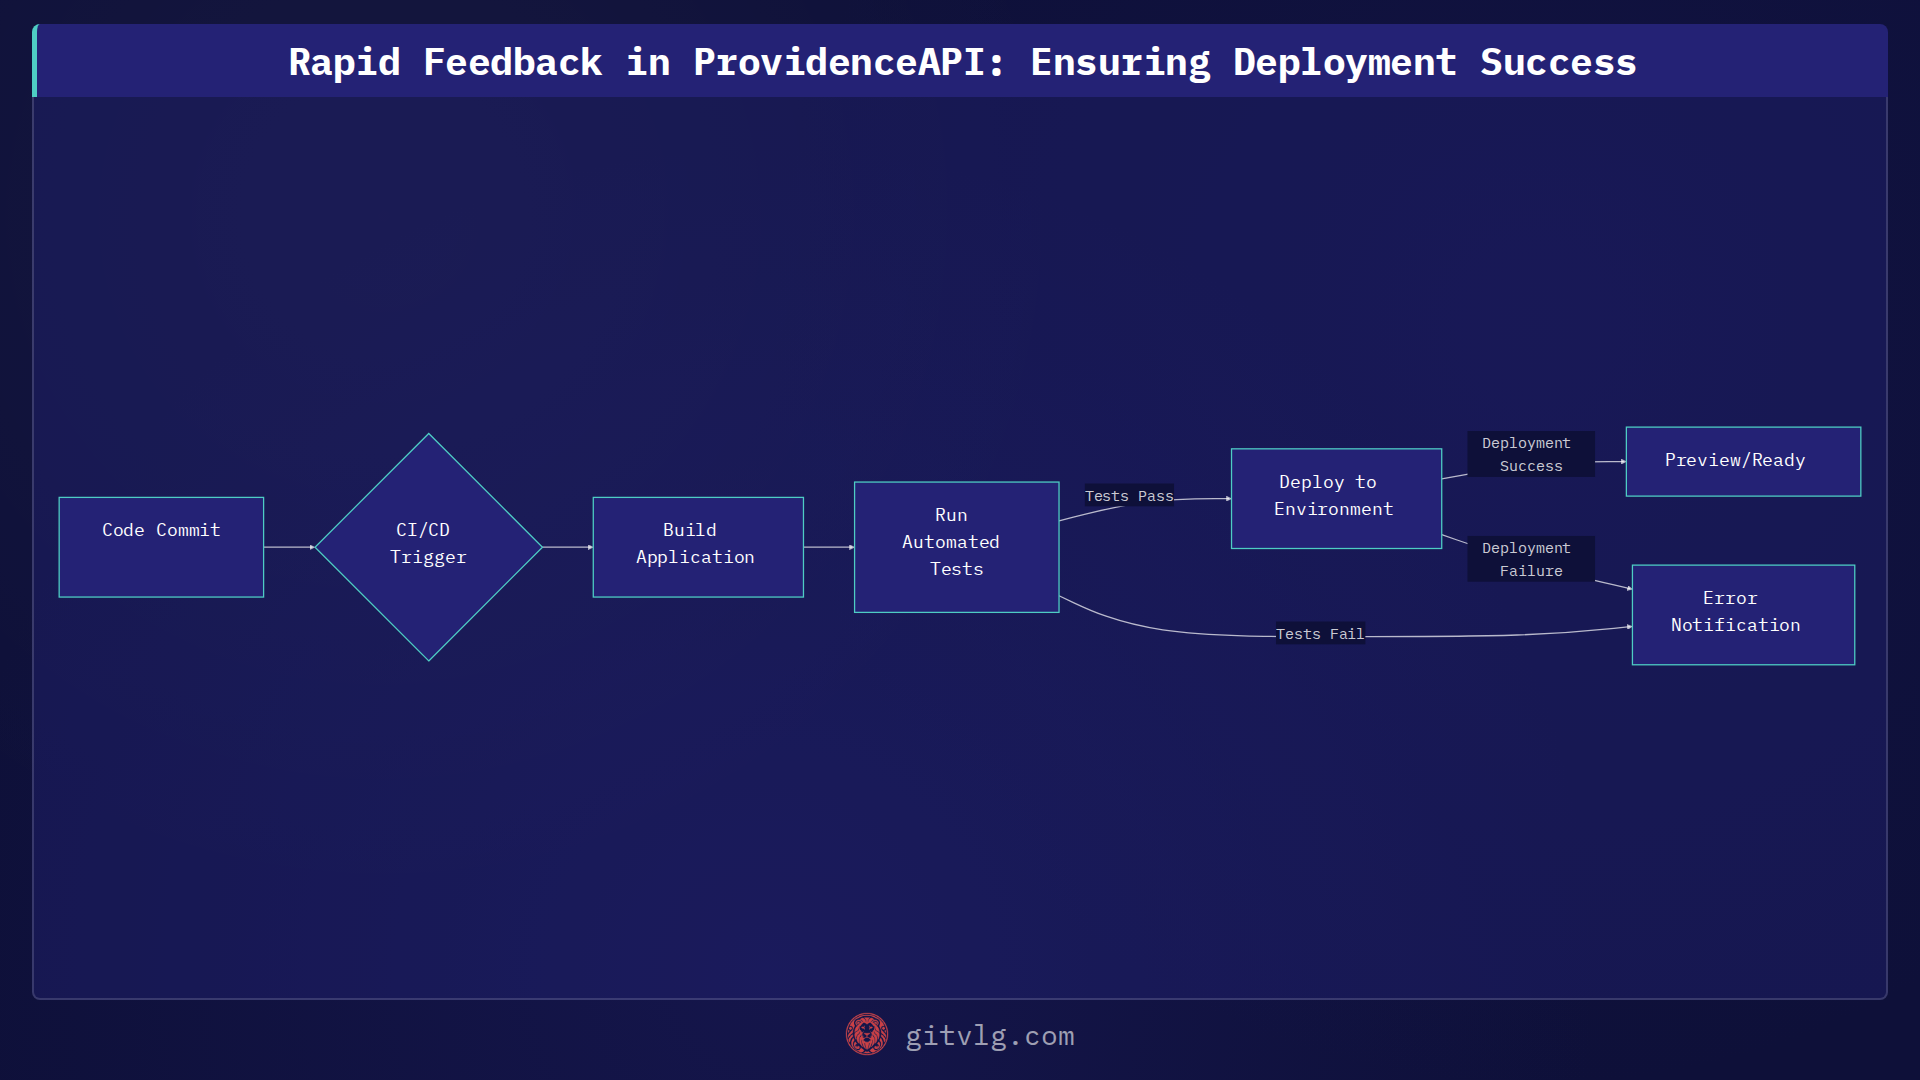
Task: Click the Tests Pass edge label
Action: [1129, 496]
